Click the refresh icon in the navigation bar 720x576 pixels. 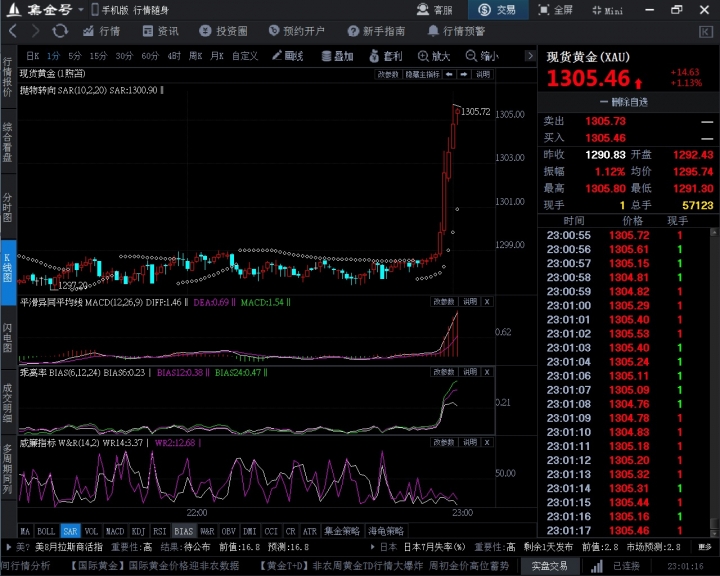[x=60, y=31]
